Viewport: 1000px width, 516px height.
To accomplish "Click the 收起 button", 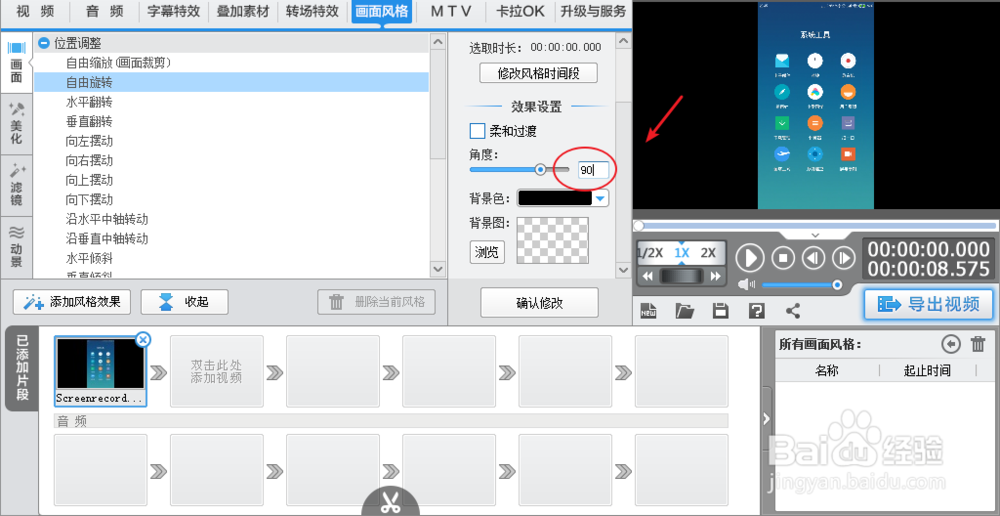I will pos(184,302).
